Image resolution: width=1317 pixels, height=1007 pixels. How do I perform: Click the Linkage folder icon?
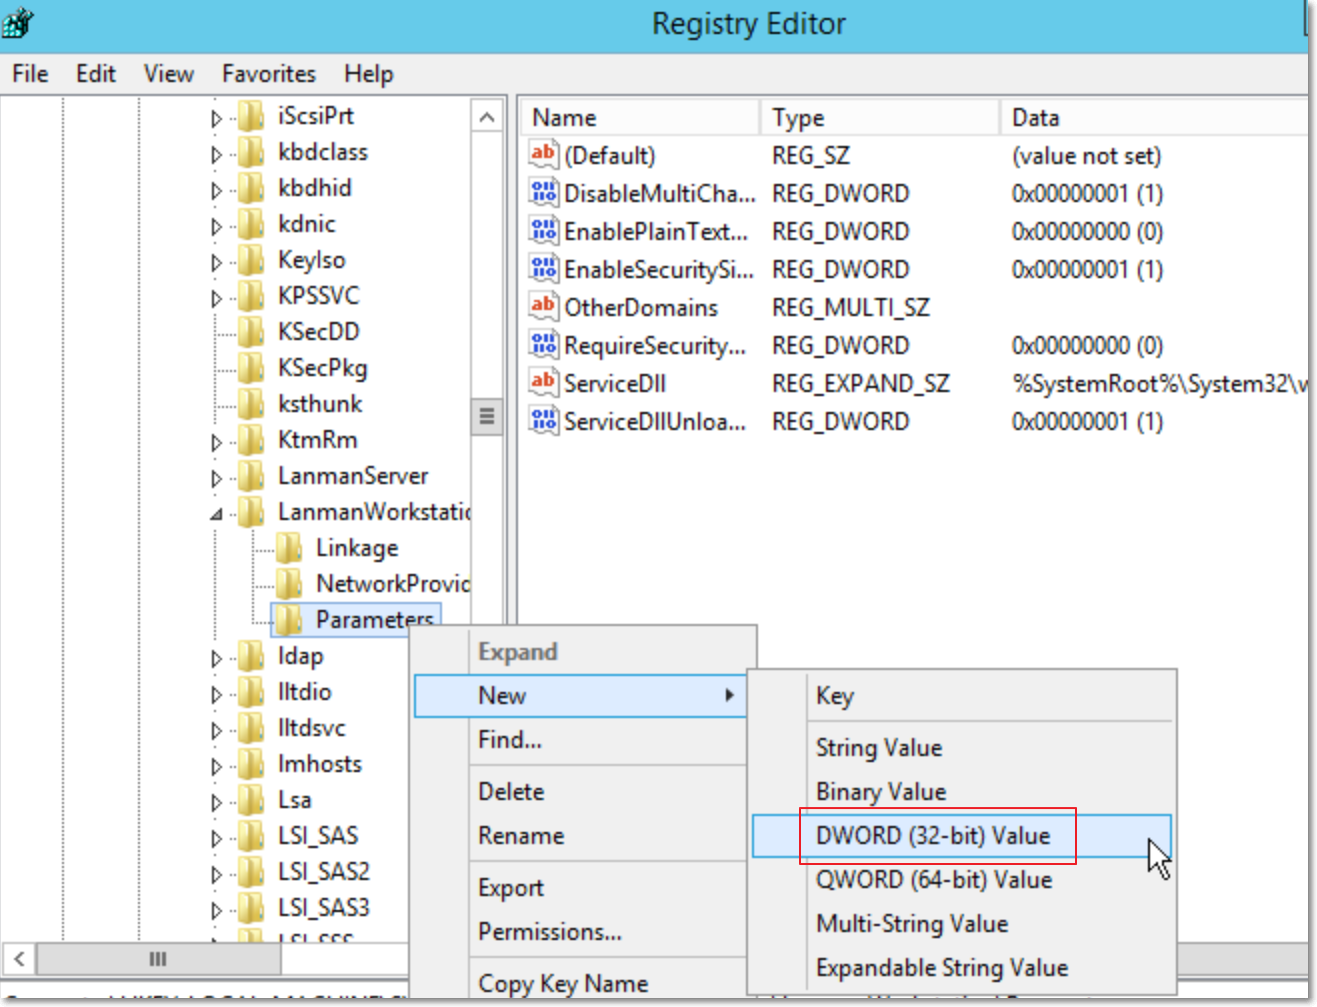pos(290,548)
